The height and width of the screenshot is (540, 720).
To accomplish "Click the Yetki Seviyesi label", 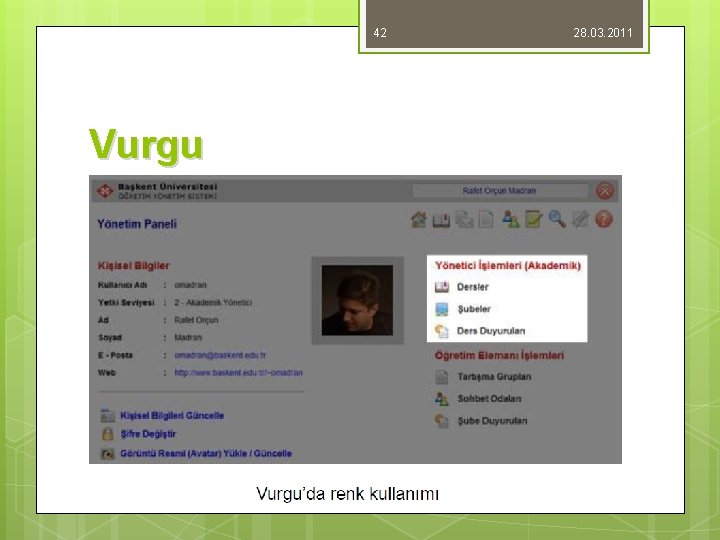I will 126,303.
